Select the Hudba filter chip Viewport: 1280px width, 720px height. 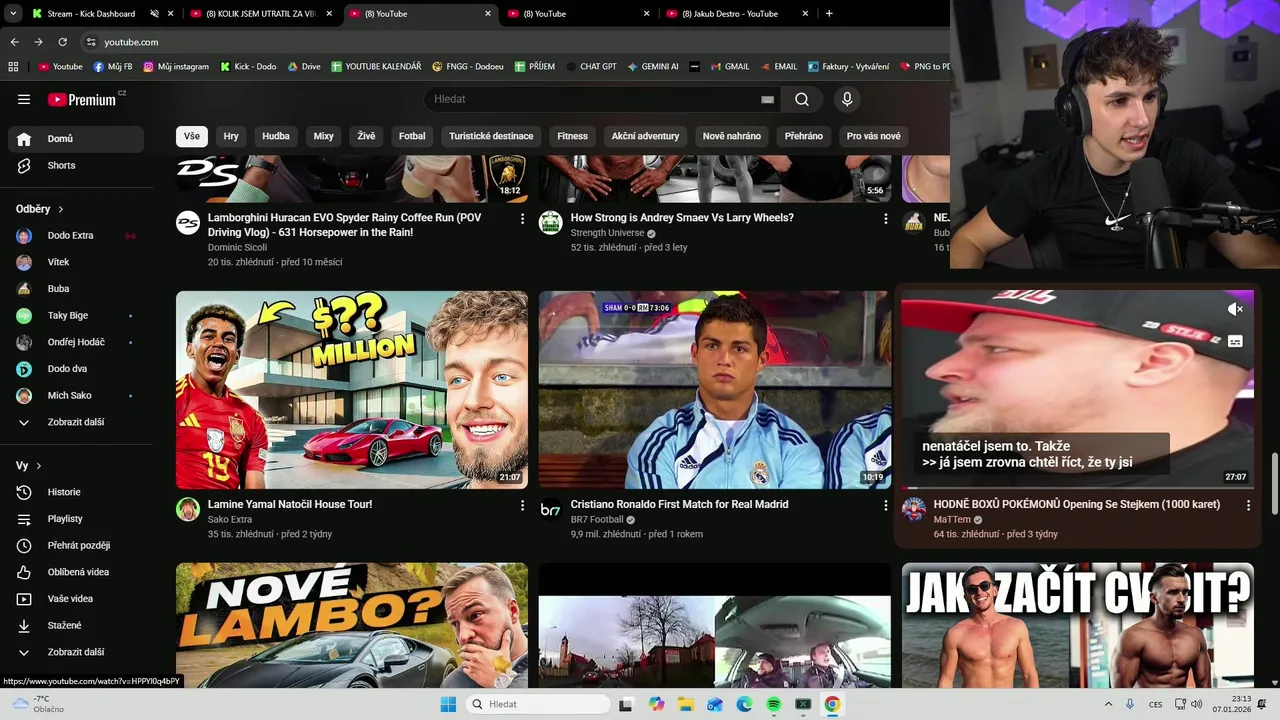tap(276, 136)
